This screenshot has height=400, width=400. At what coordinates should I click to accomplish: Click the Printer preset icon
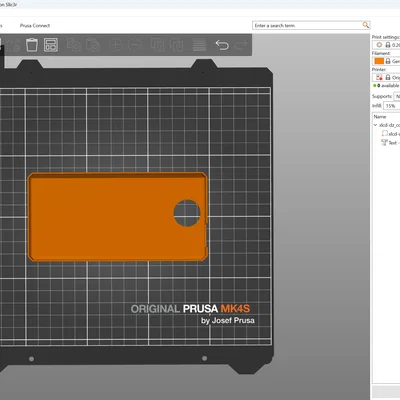click(x=379, y=77)
